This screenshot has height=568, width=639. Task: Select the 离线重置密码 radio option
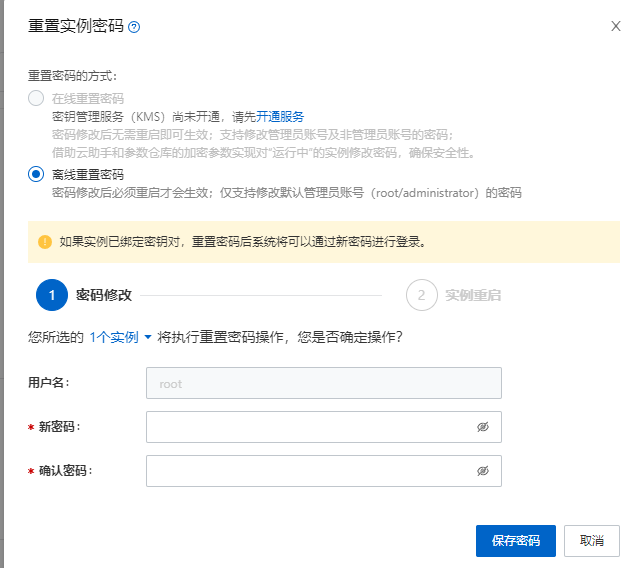click(36, 174)
